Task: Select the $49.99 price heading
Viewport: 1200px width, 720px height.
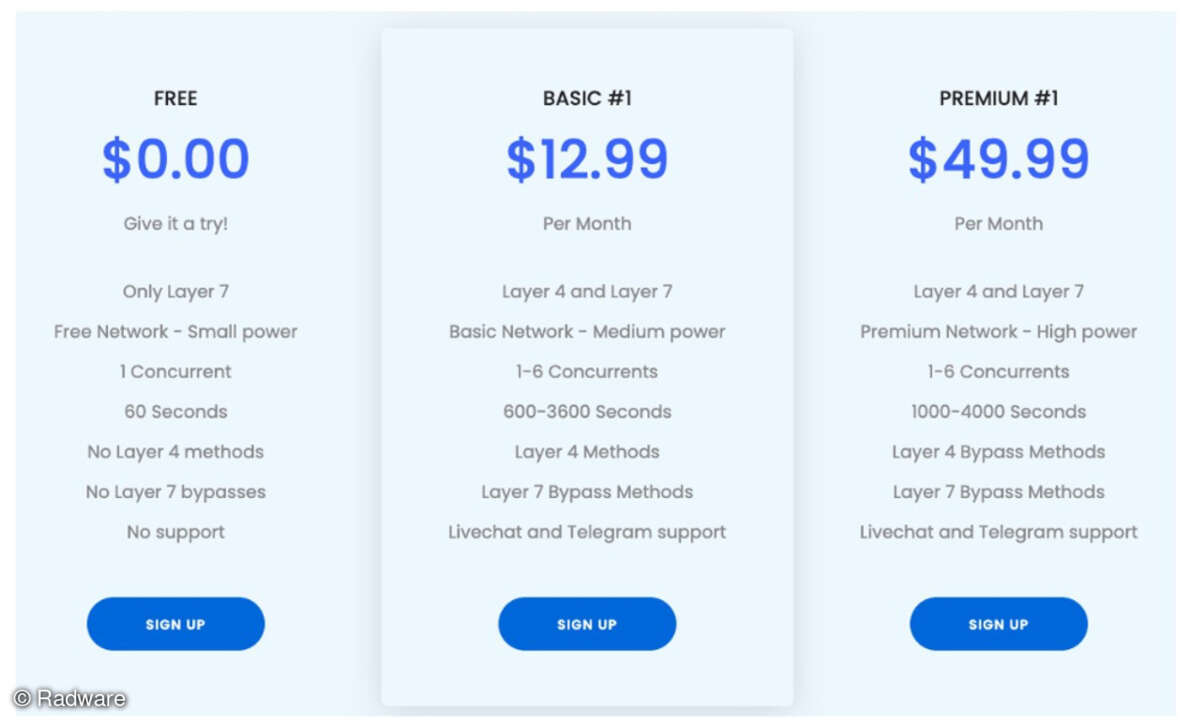Action: click(998, 159)
